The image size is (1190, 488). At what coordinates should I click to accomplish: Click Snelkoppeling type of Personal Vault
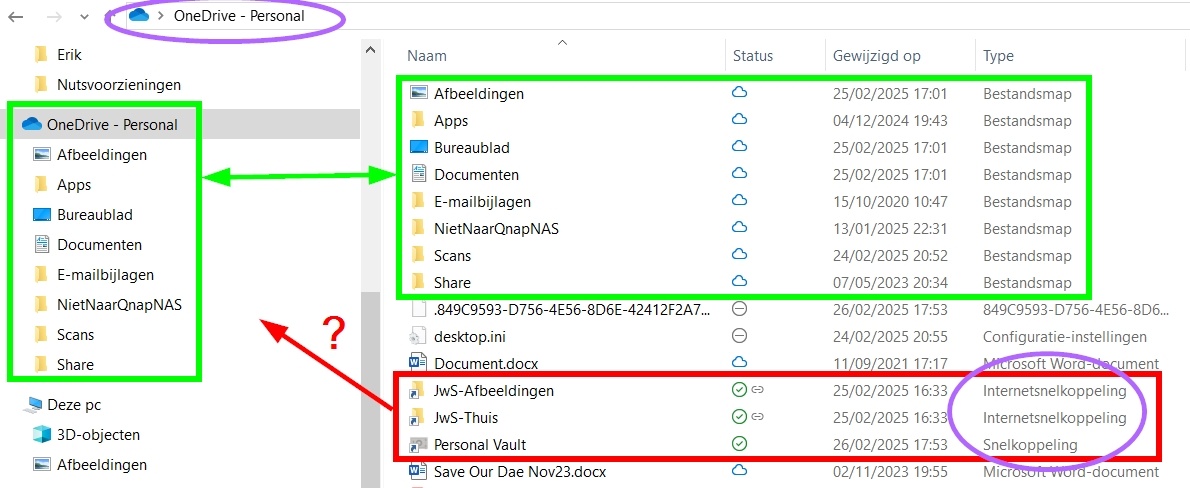point(1030,445)
